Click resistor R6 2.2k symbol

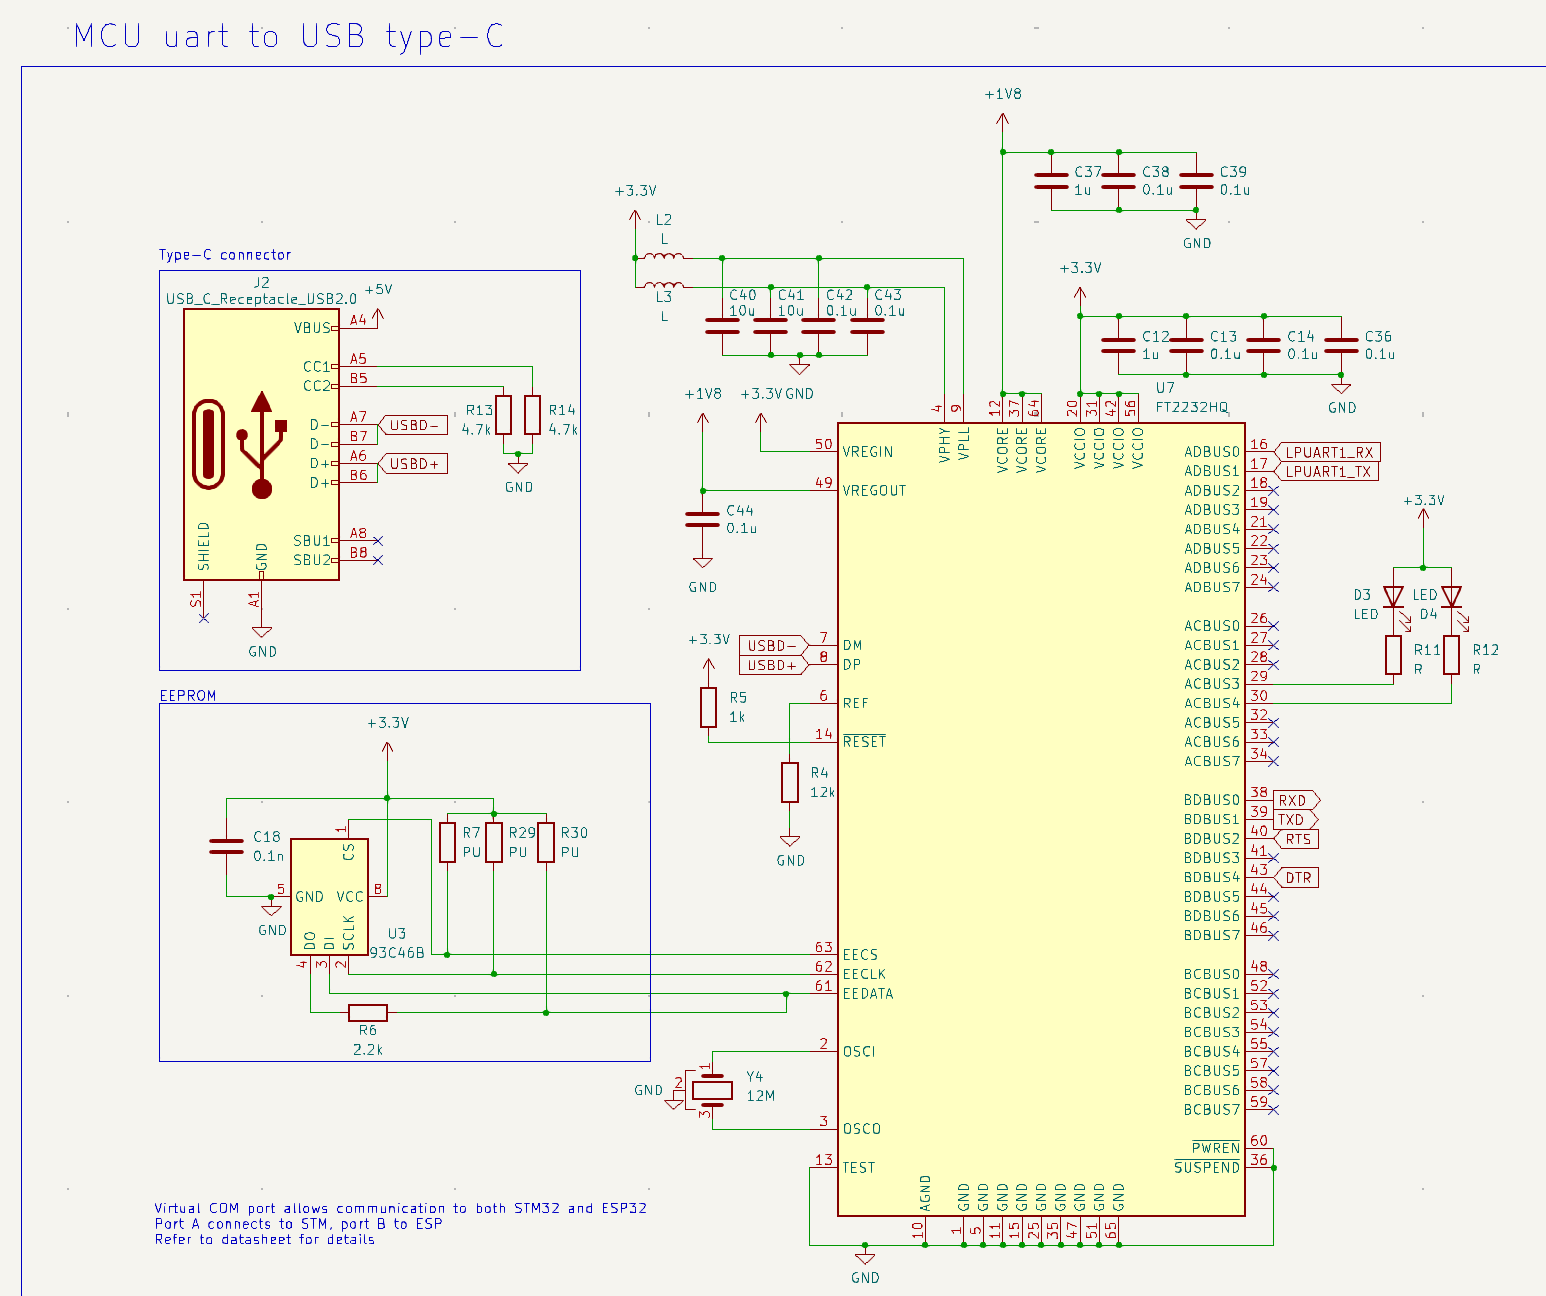(x=368, y=1012)
